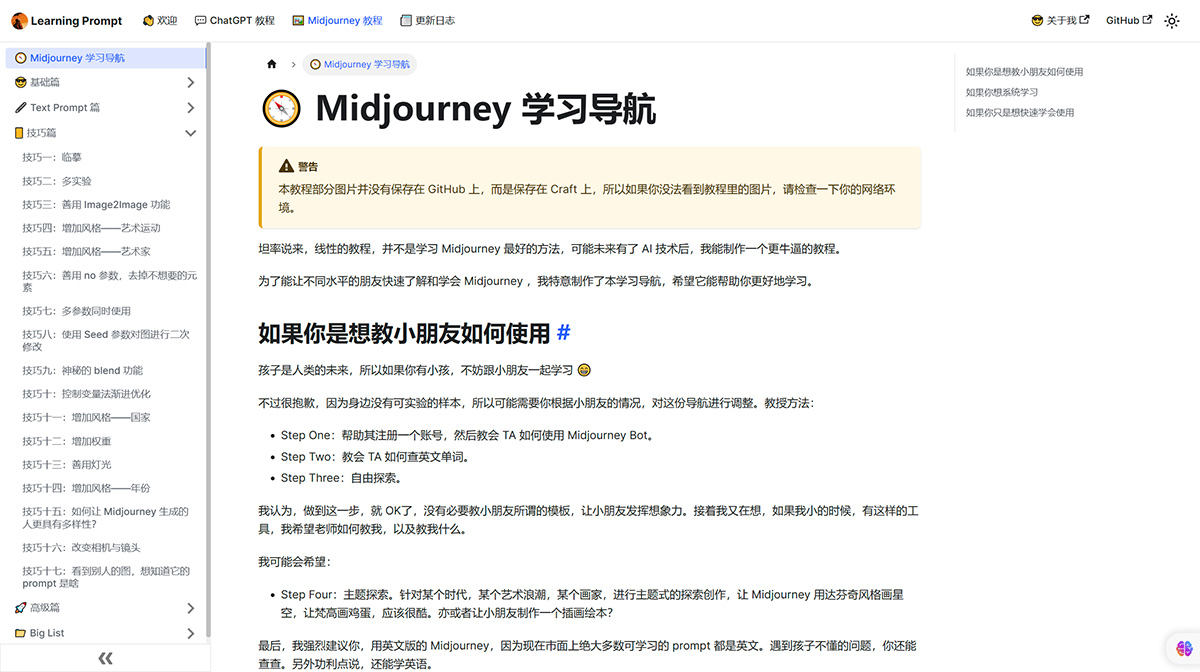Expand the Text Prompt 篇 section
This screenshot has width=1200, height=672.
pyautogui.click(x=190, y=107)
